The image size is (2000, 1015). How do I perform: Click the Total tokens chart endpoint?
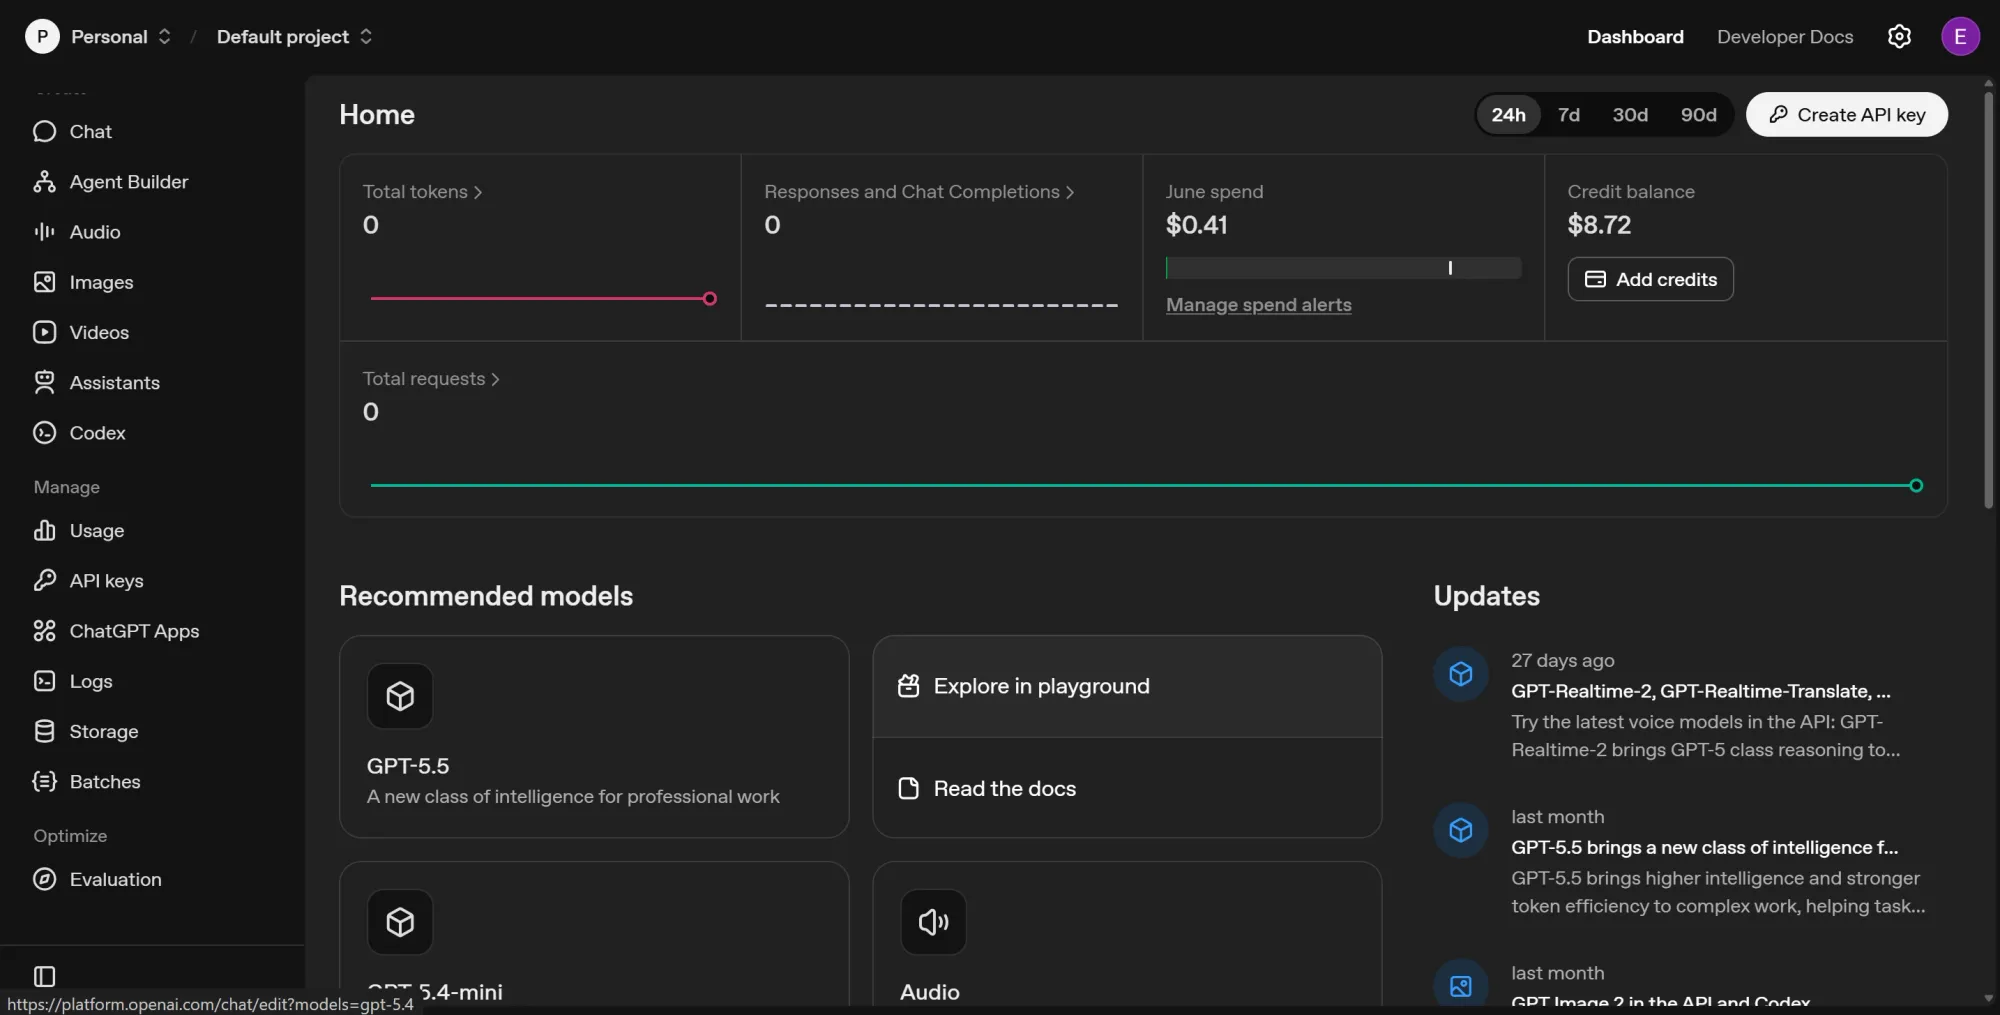pos(709,299)
